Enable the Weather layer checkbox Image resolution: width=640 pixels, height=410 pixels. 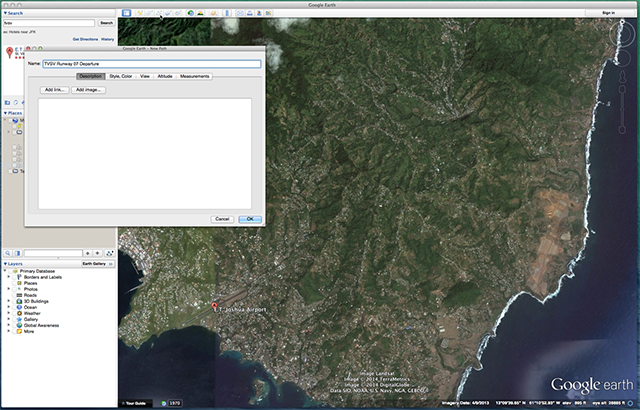pos(13,313)
